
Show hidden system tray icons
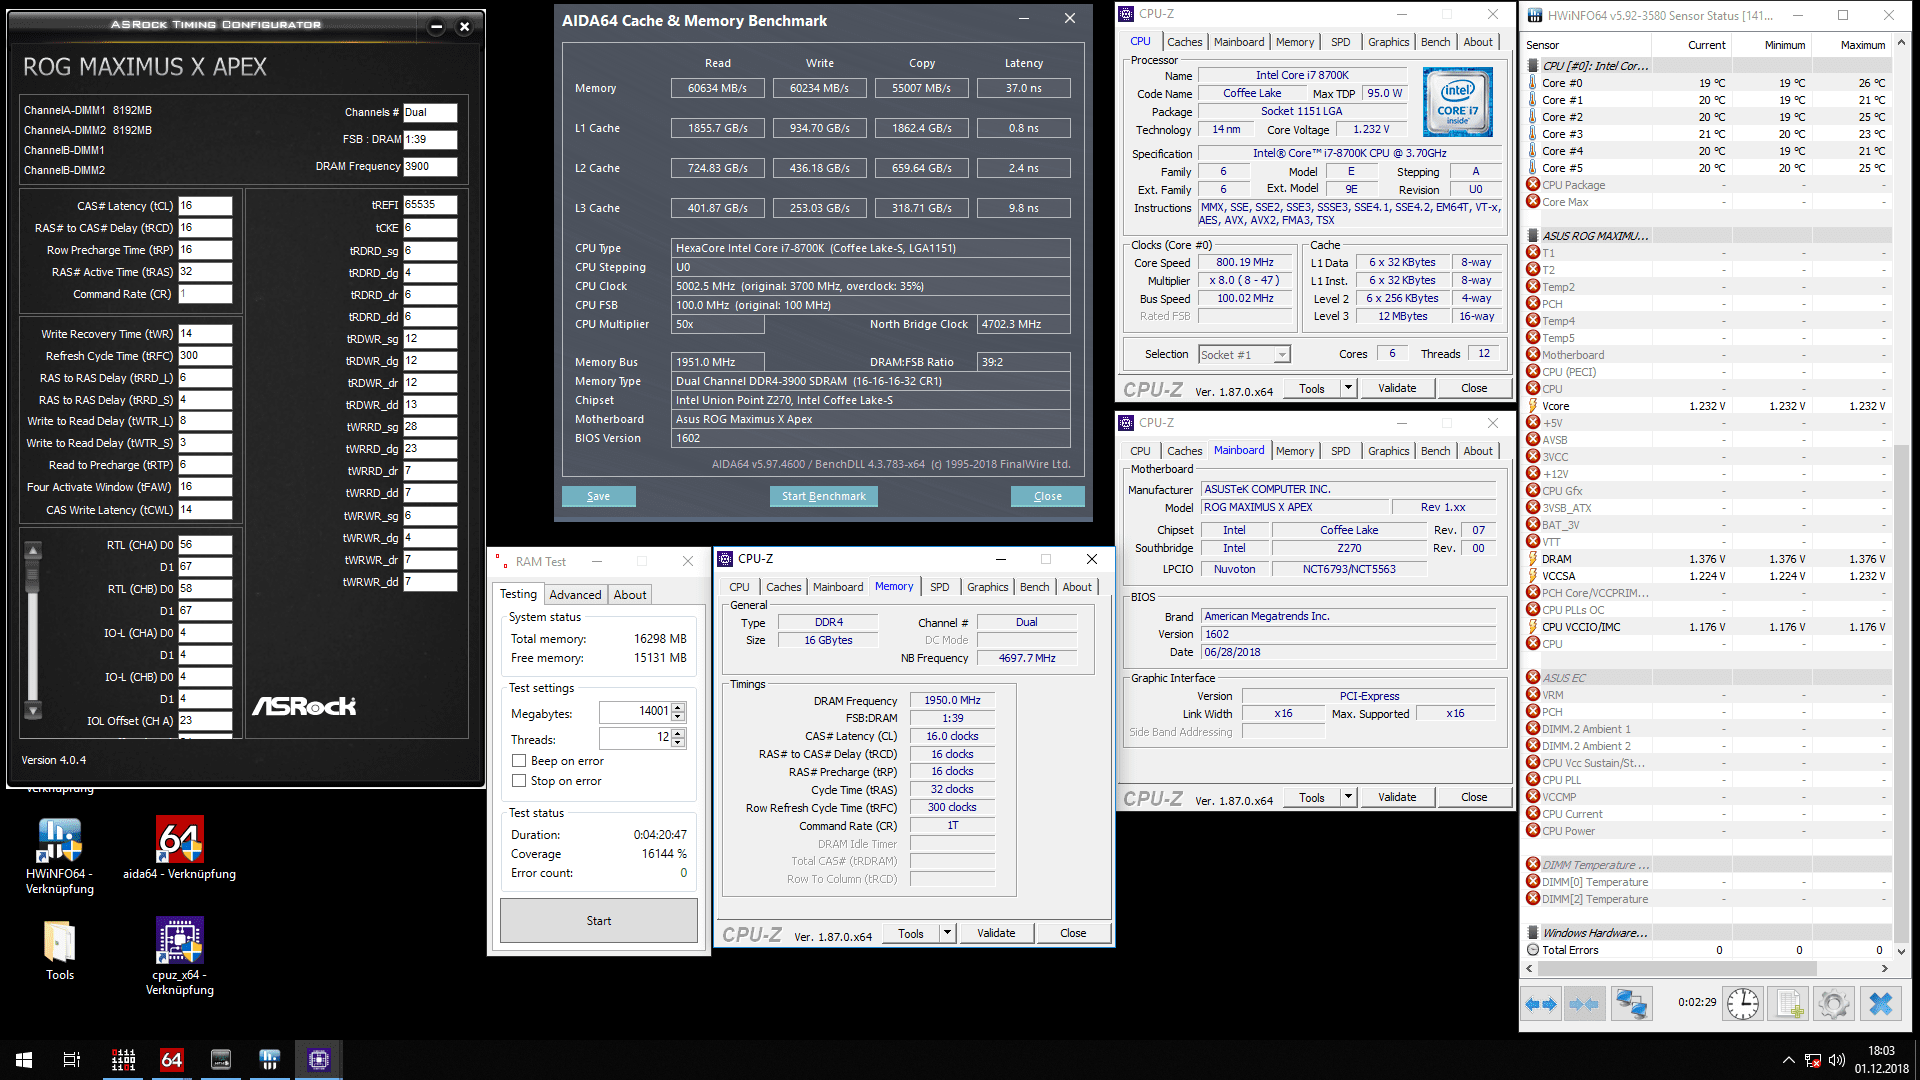1788,1060
